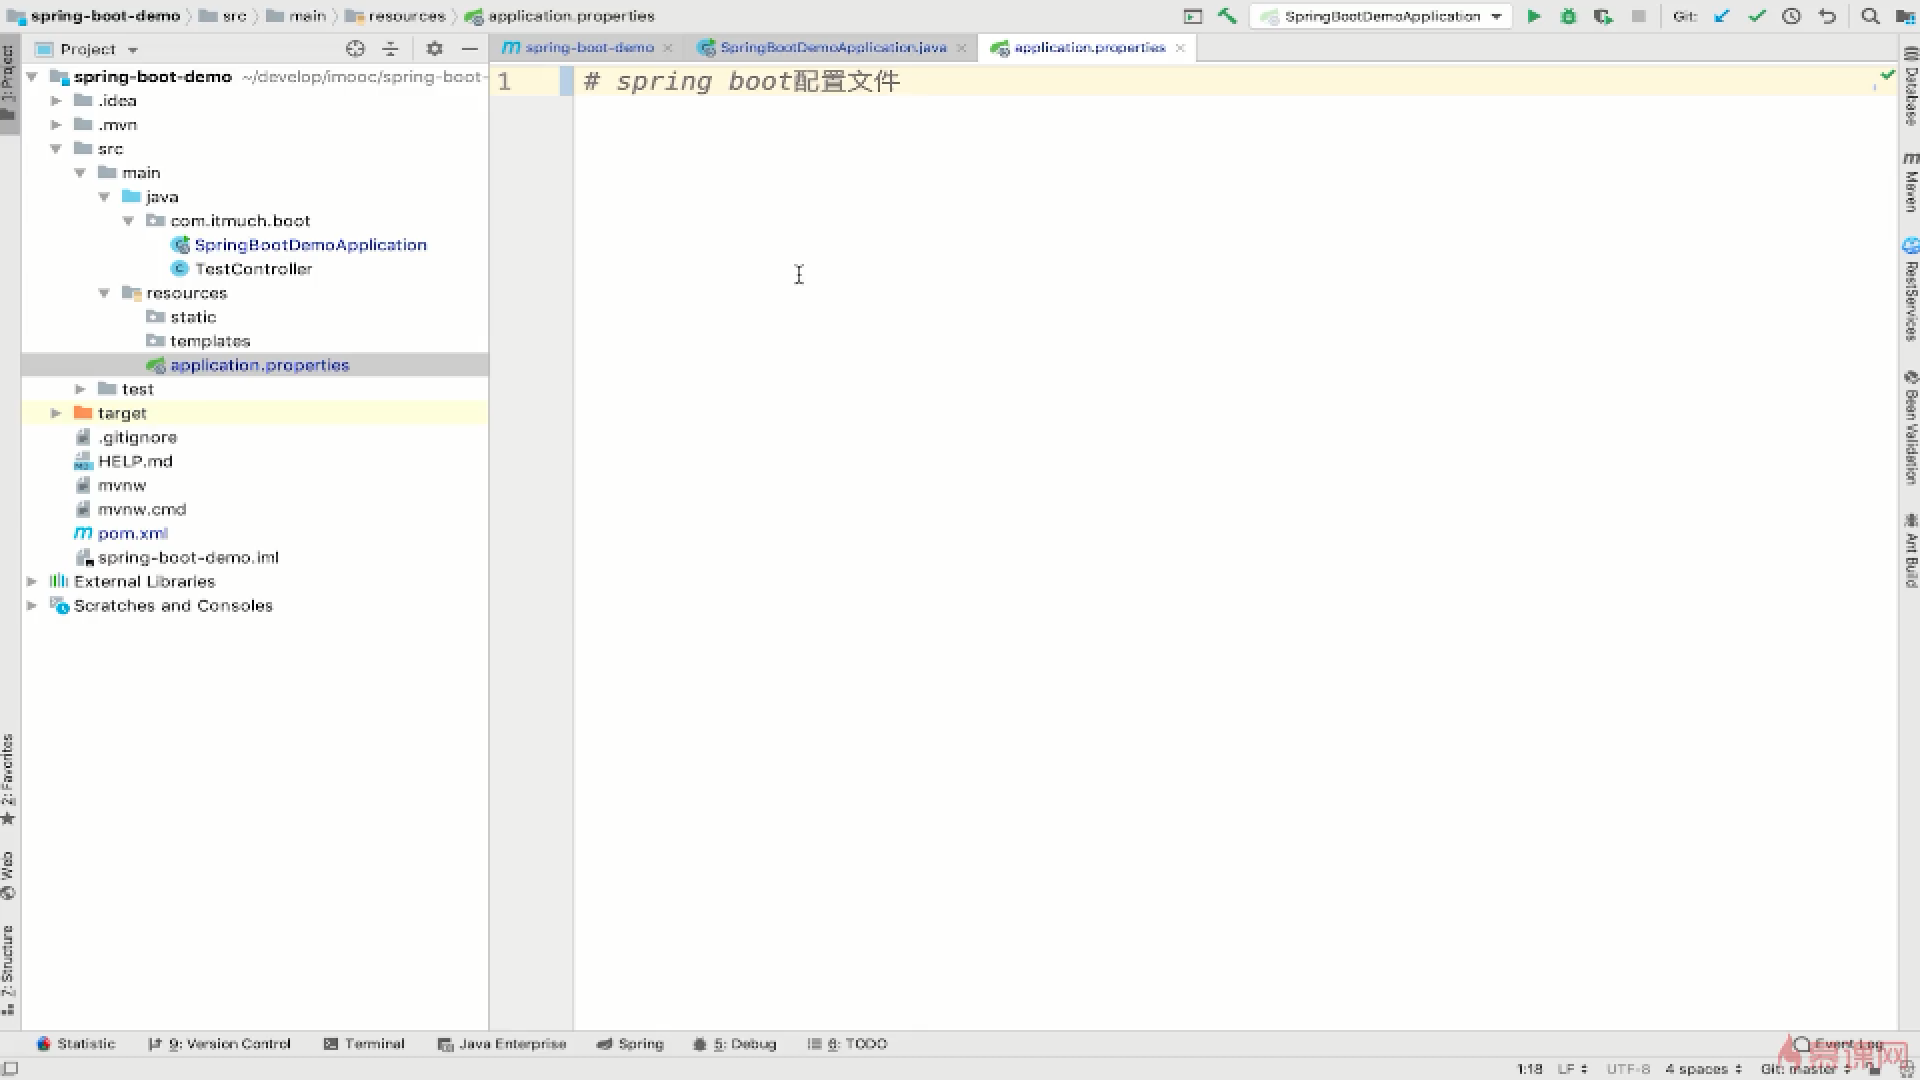Viewport: 1920px width, 1080px height.
Task: Select .gitignore in the project tree
Action: 137,437
